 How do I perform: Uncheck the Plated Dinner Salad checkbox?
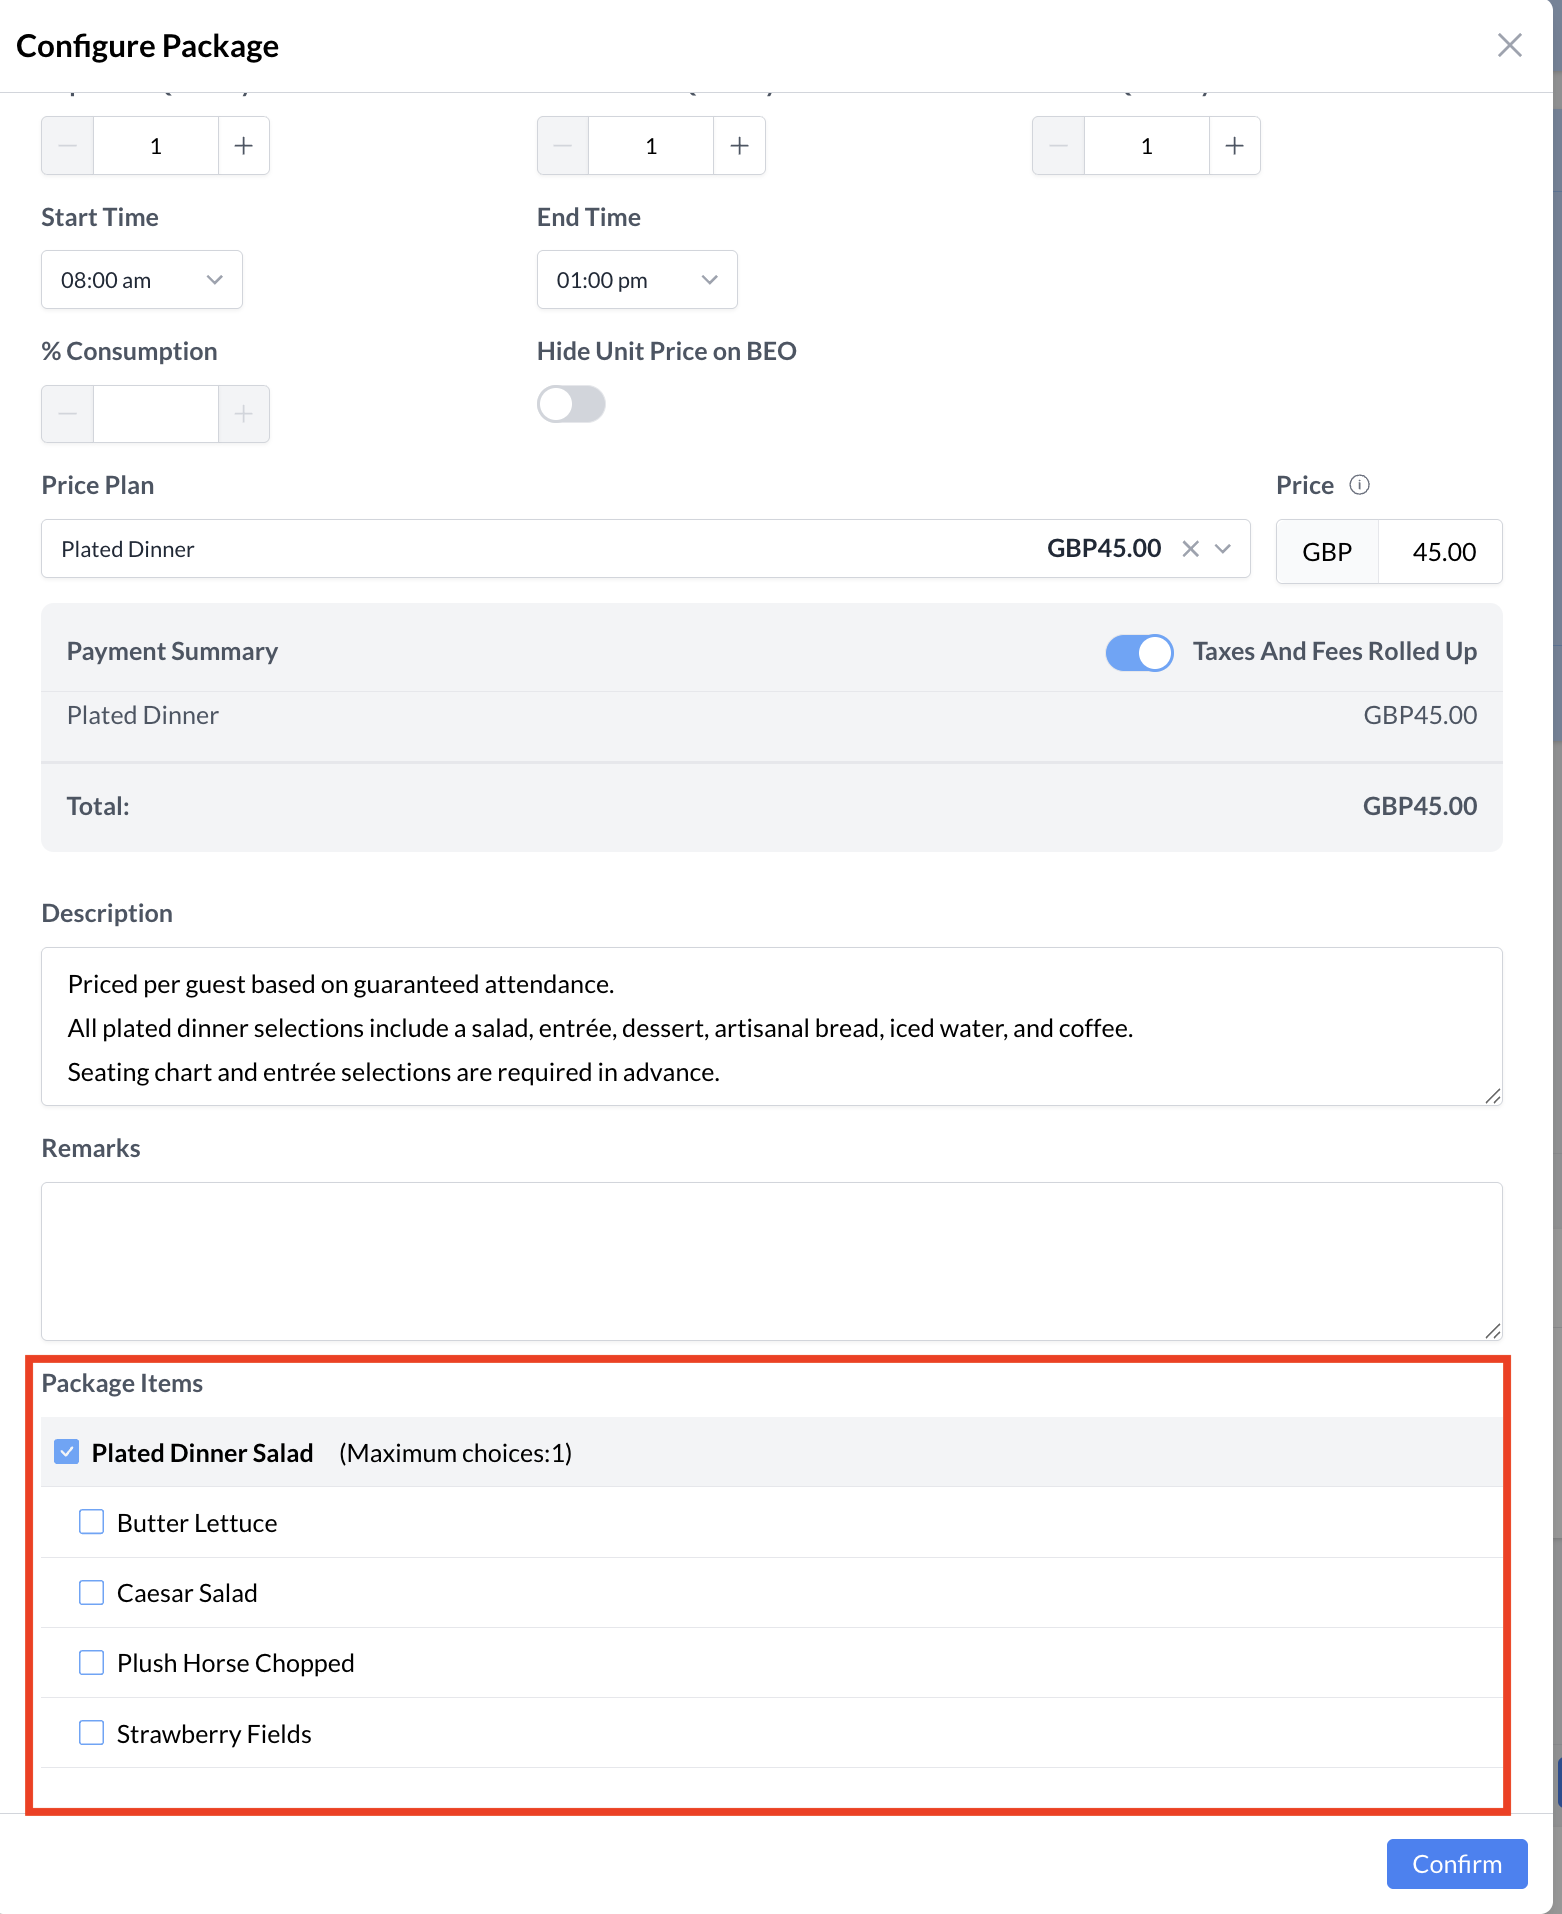click(67, 1452)
